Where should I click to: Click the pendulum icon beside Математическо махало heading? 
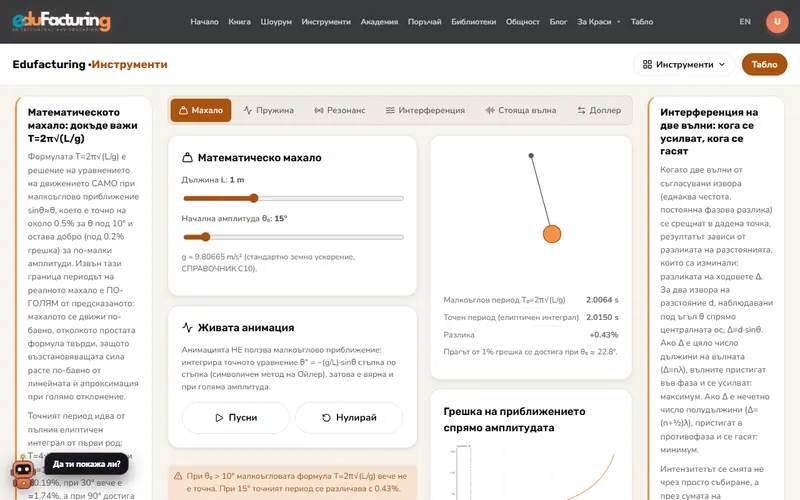187,158
